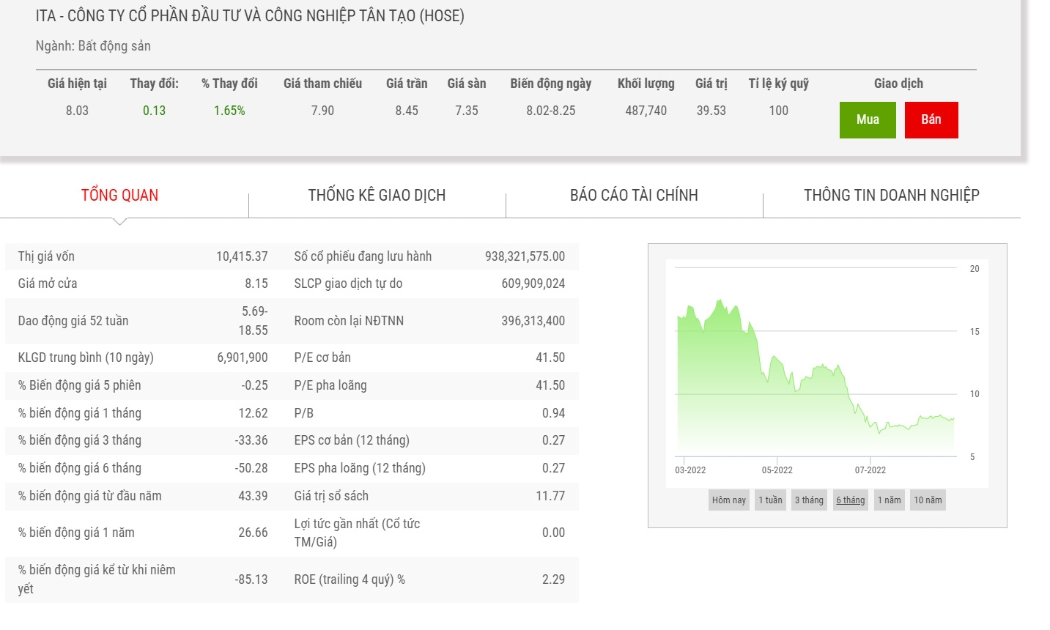1050x630 pixels.
Task: Open the THỐNG KÊ GIAO DỊCH tab
Action: pyautogui.click(x=376, y=195)
